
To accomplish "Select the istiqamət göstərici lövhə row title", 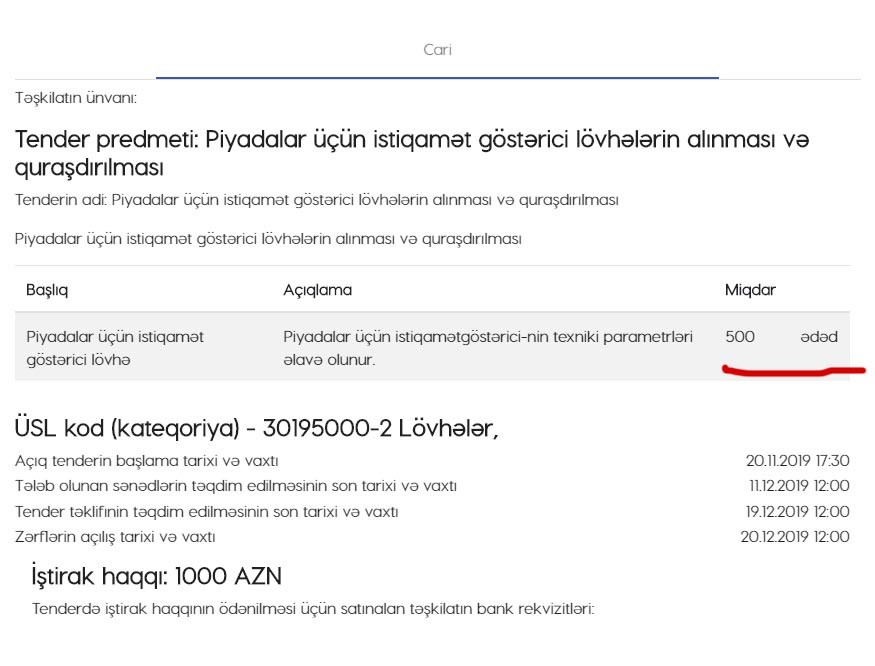I will (x=115, y=347).
